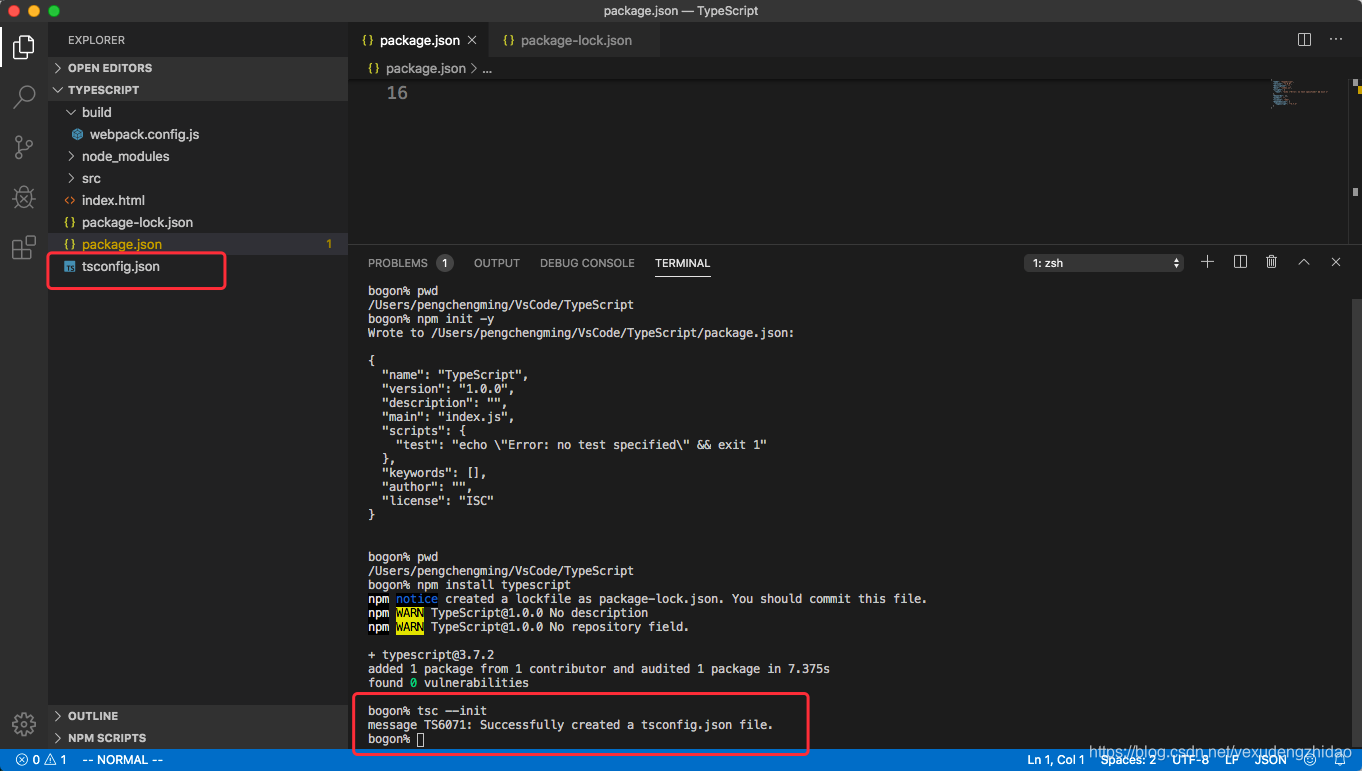1362x771 pixels.
Task: Select the TERMINAL panel tab
Action: pyautogui.click(x=682, y=263)
